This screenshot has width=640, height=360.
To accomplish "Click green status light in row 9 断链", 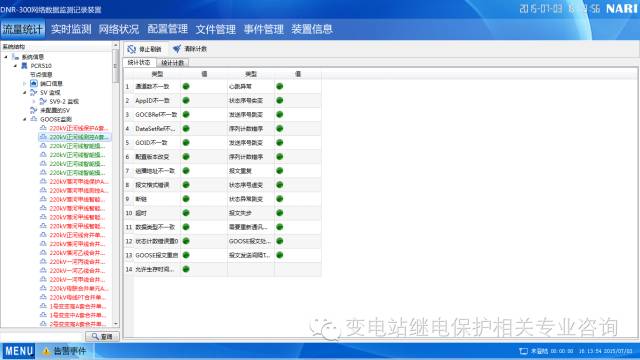I will coord(186,199).
